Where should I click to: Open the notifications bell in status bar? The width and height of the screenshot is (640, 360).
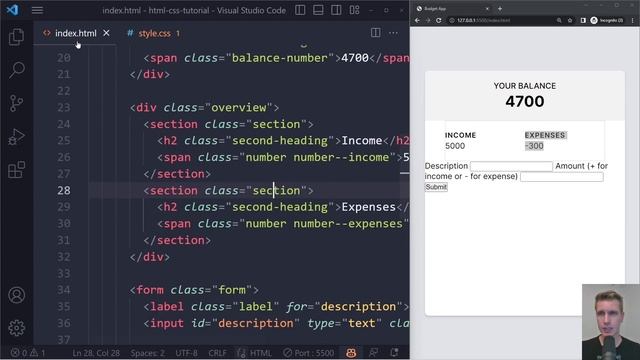pyautogui.click(x=394, y=353)
